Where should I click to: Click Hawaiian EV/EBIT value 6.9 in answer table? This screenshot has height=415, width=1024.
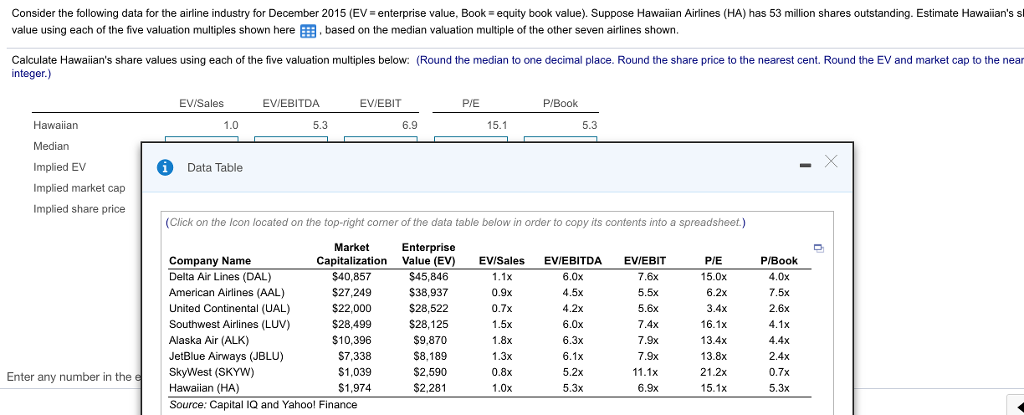[x=410, y=125]
